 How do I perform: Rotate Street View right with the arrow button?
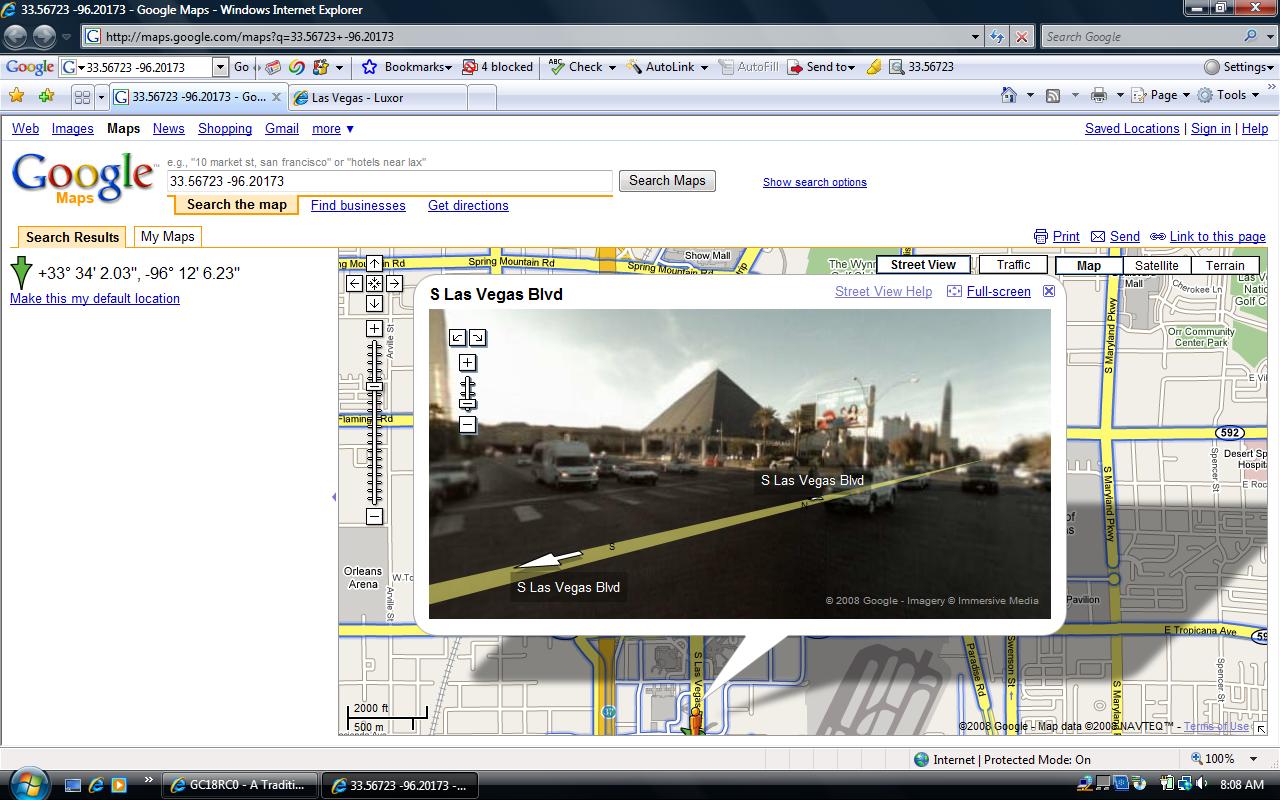(x=478, y=338)
